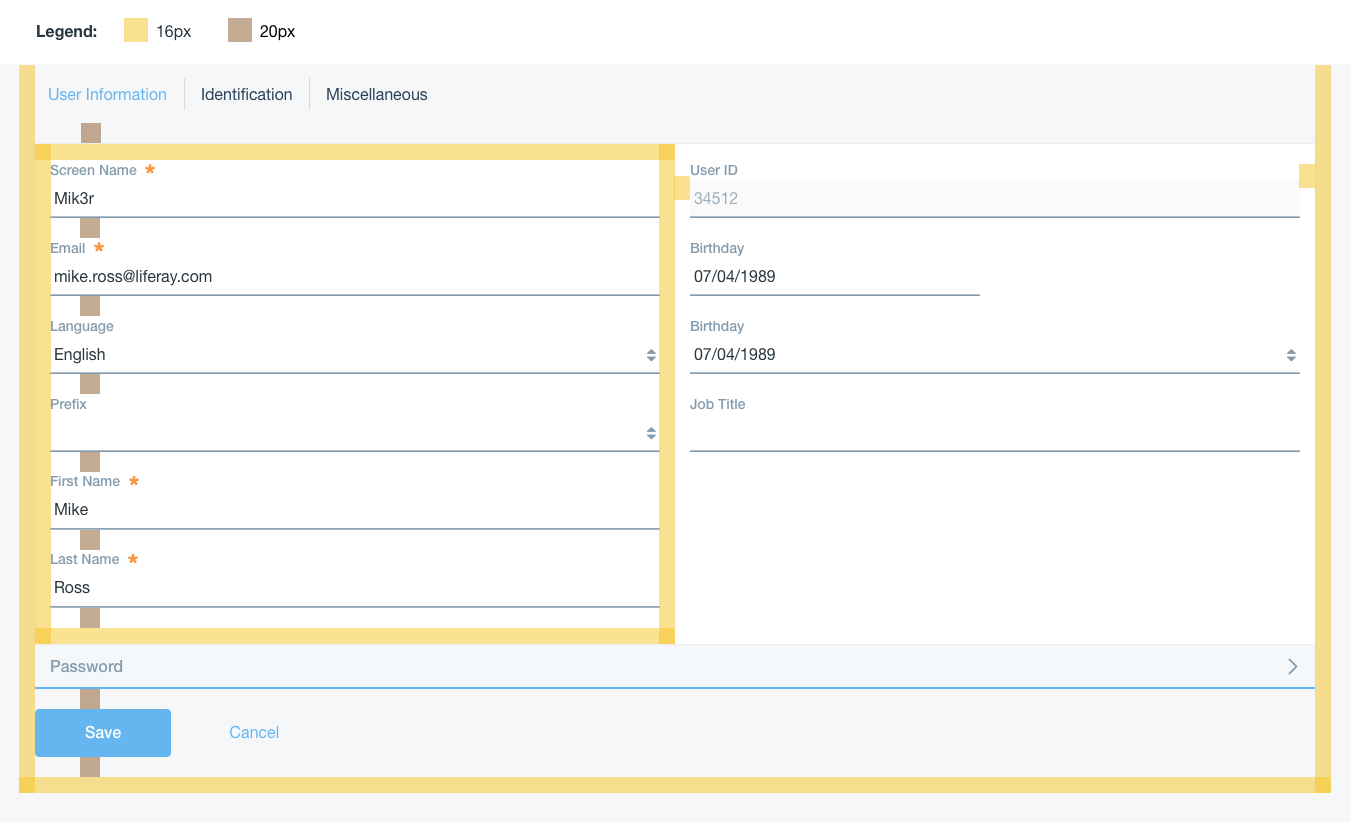Expand the Password section chevron
The image size is (1351, 822).
point(1292,666)
